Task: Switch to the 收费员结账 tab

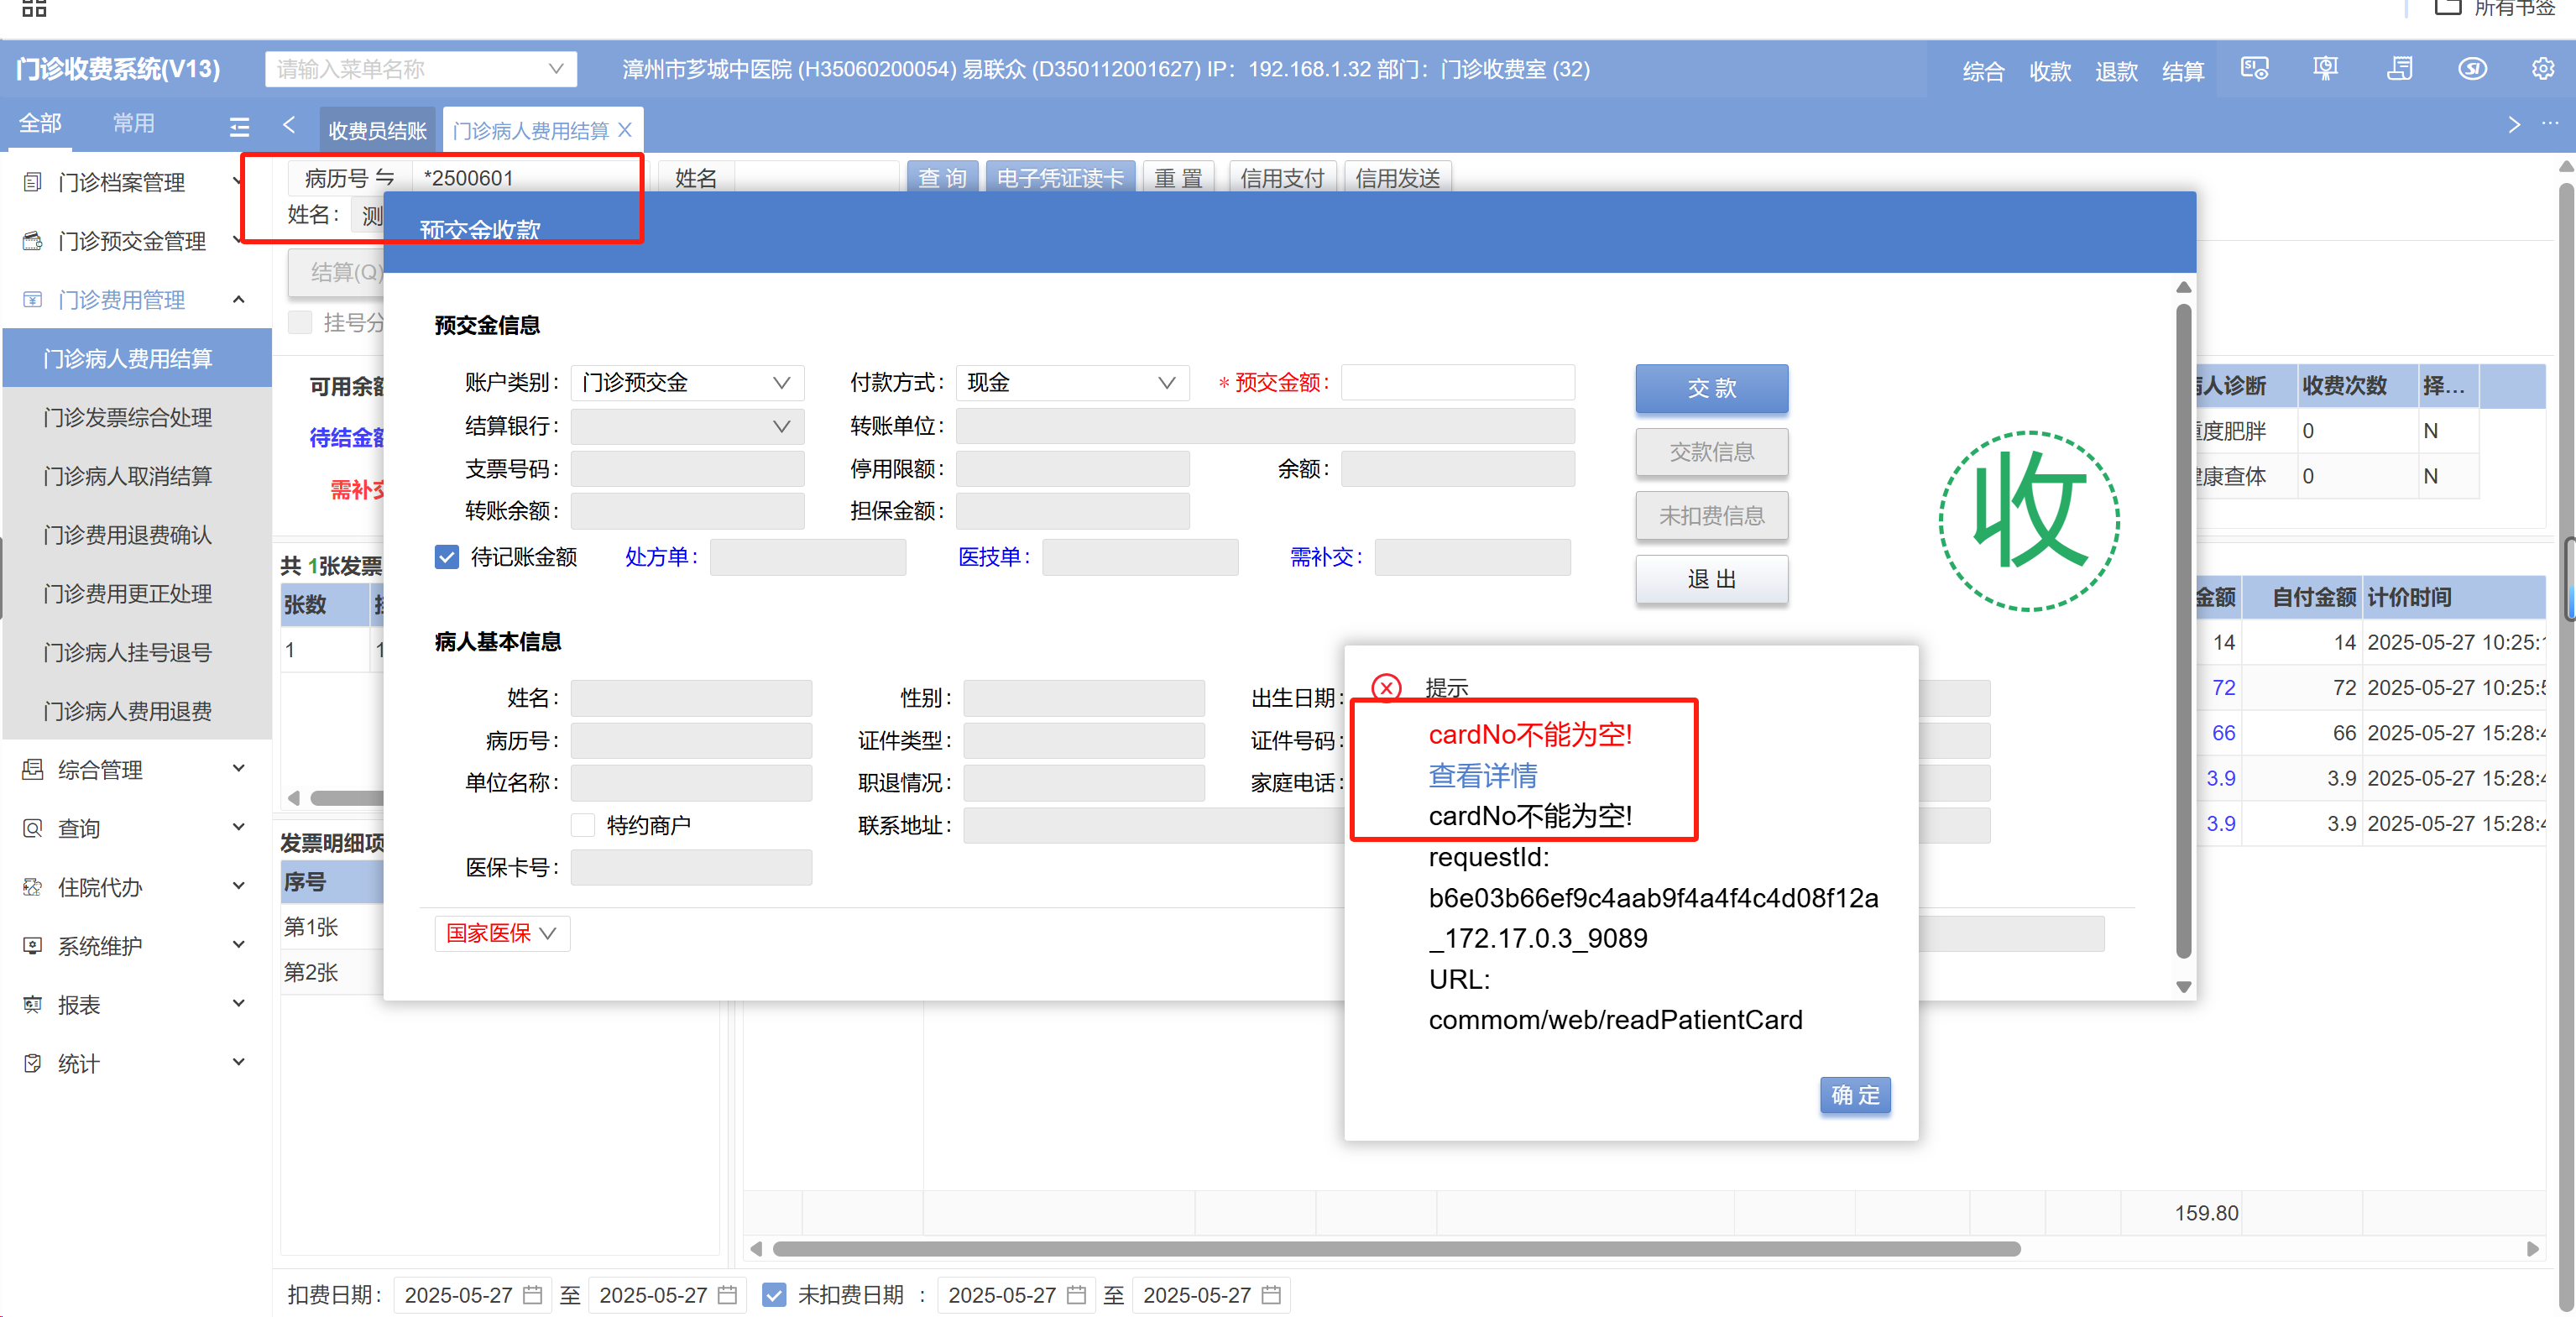Action: point(377,131)
